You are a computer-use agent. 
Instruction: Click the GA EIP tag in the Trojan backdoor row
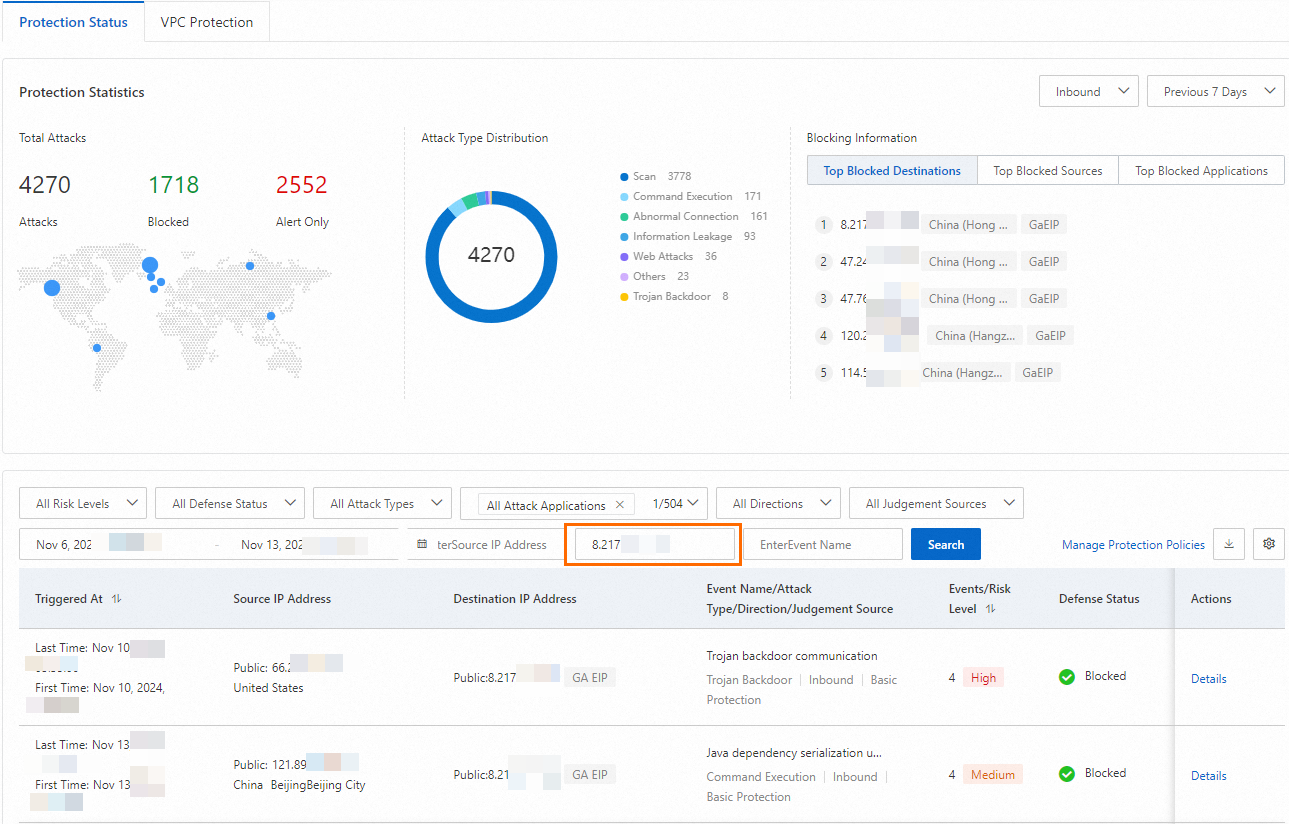[589, 677]
